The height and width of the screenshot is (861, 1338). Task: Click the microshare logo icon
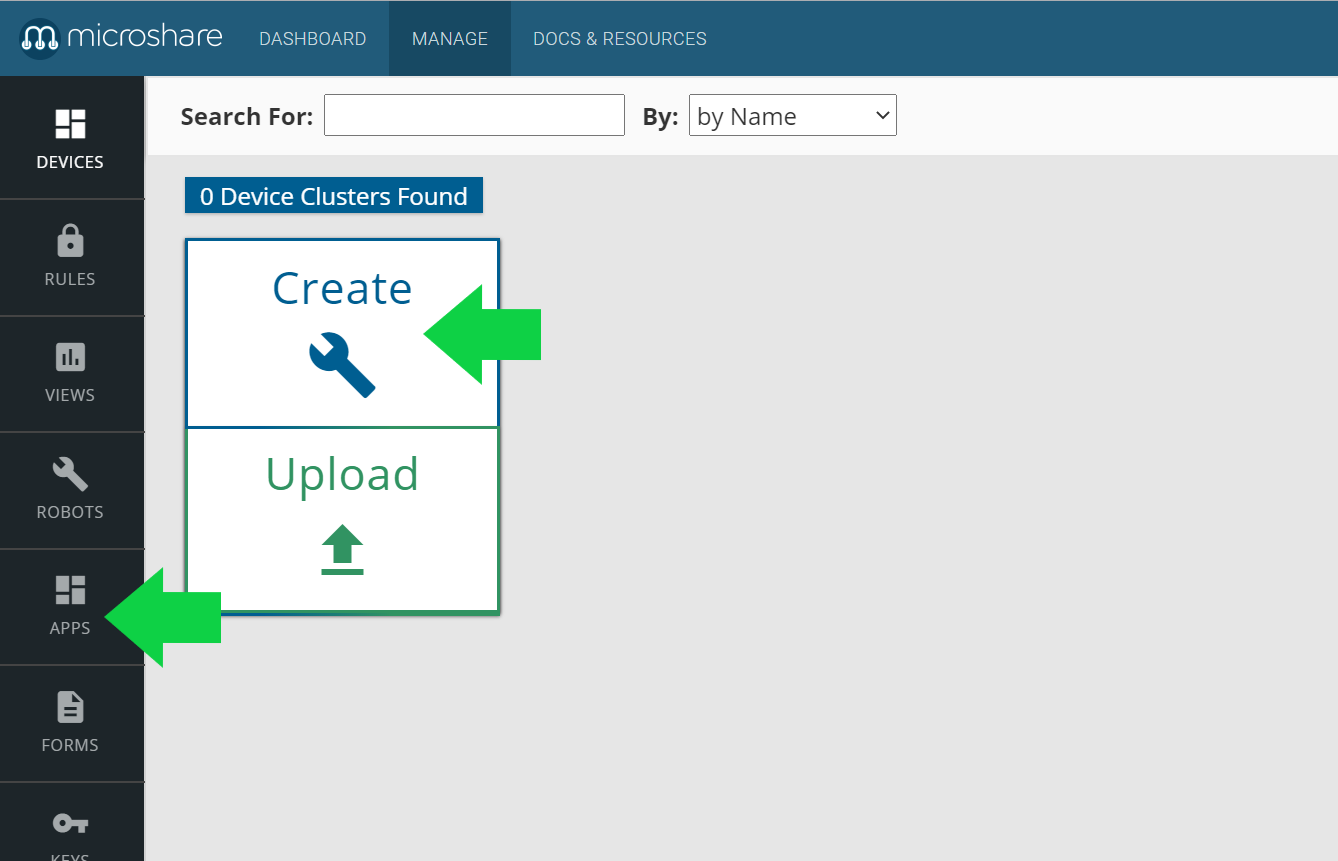40,38
